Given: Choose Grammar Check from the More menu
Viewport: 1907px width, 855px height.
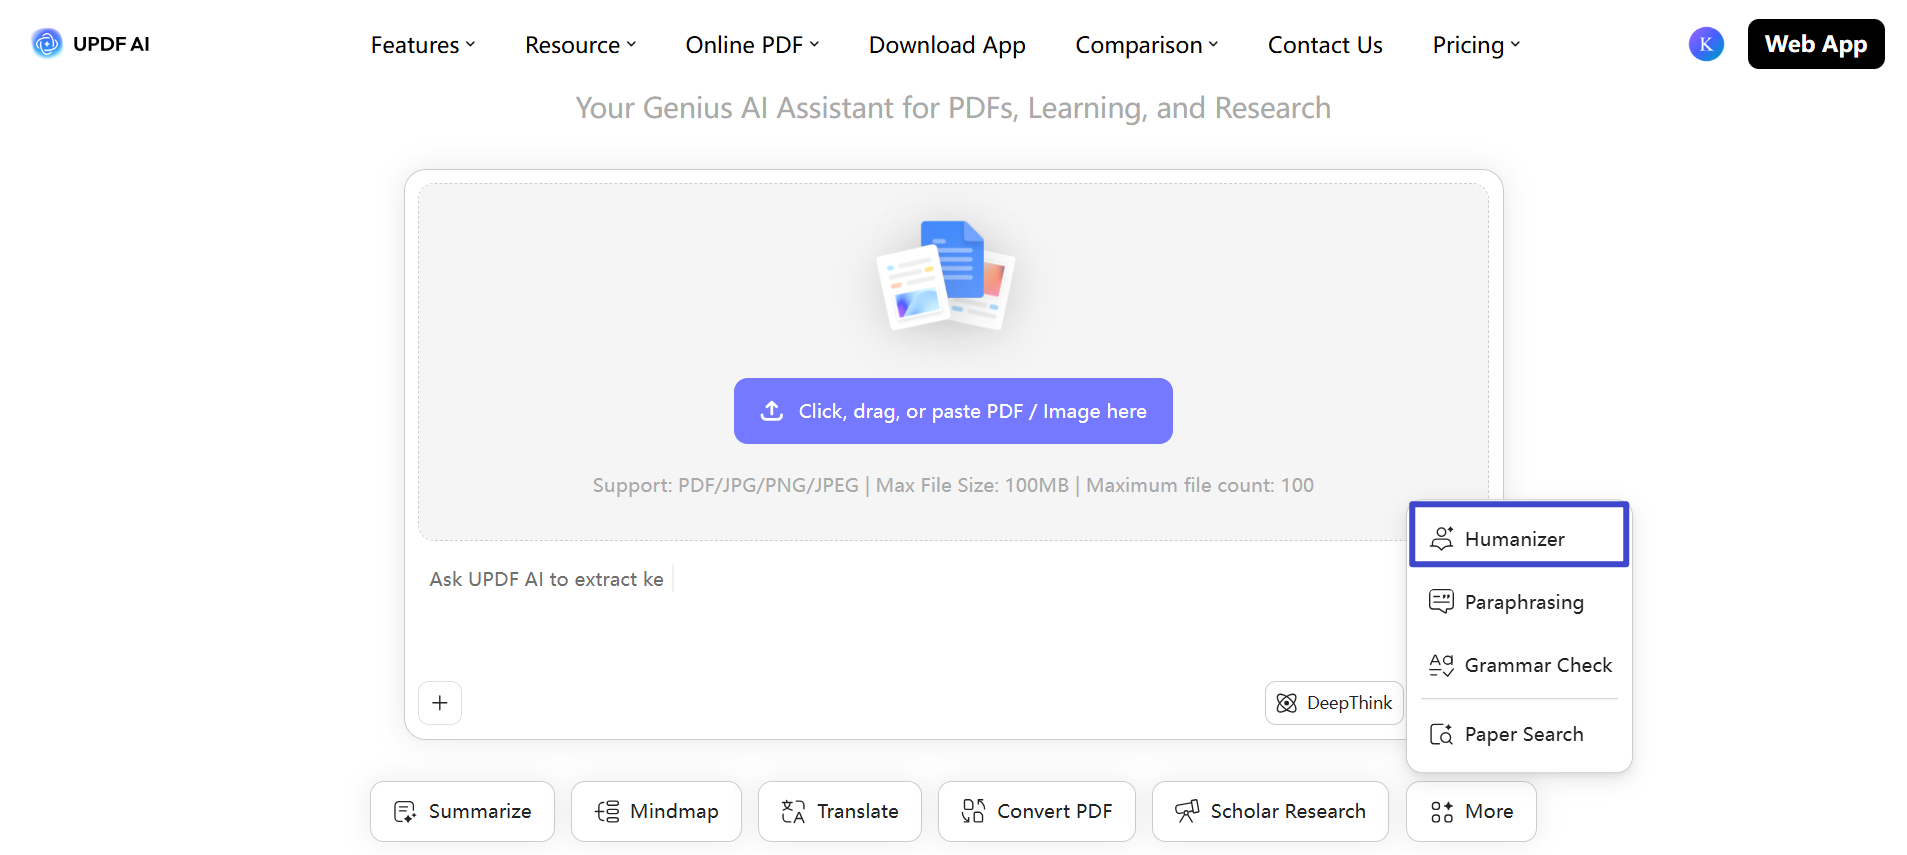Looking at the screenshot, I should (1519, 665).
